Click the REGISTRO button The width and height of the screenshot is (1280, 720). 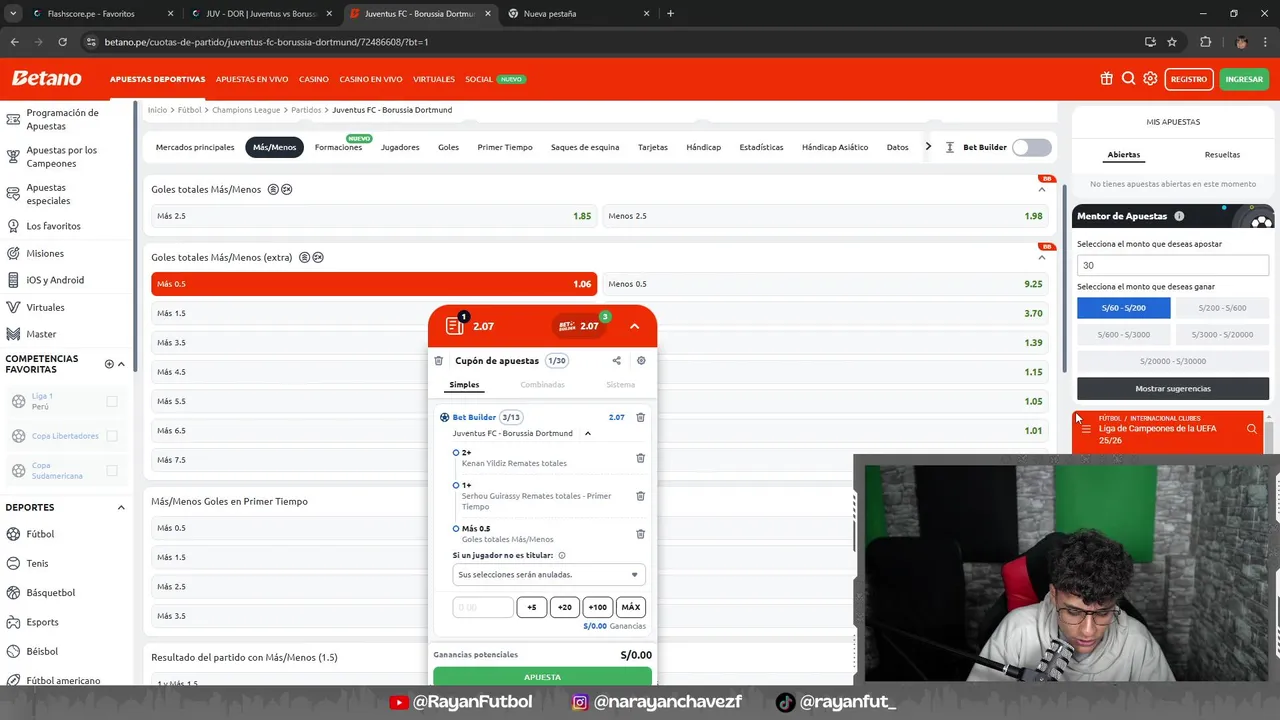pos(1189,79)
